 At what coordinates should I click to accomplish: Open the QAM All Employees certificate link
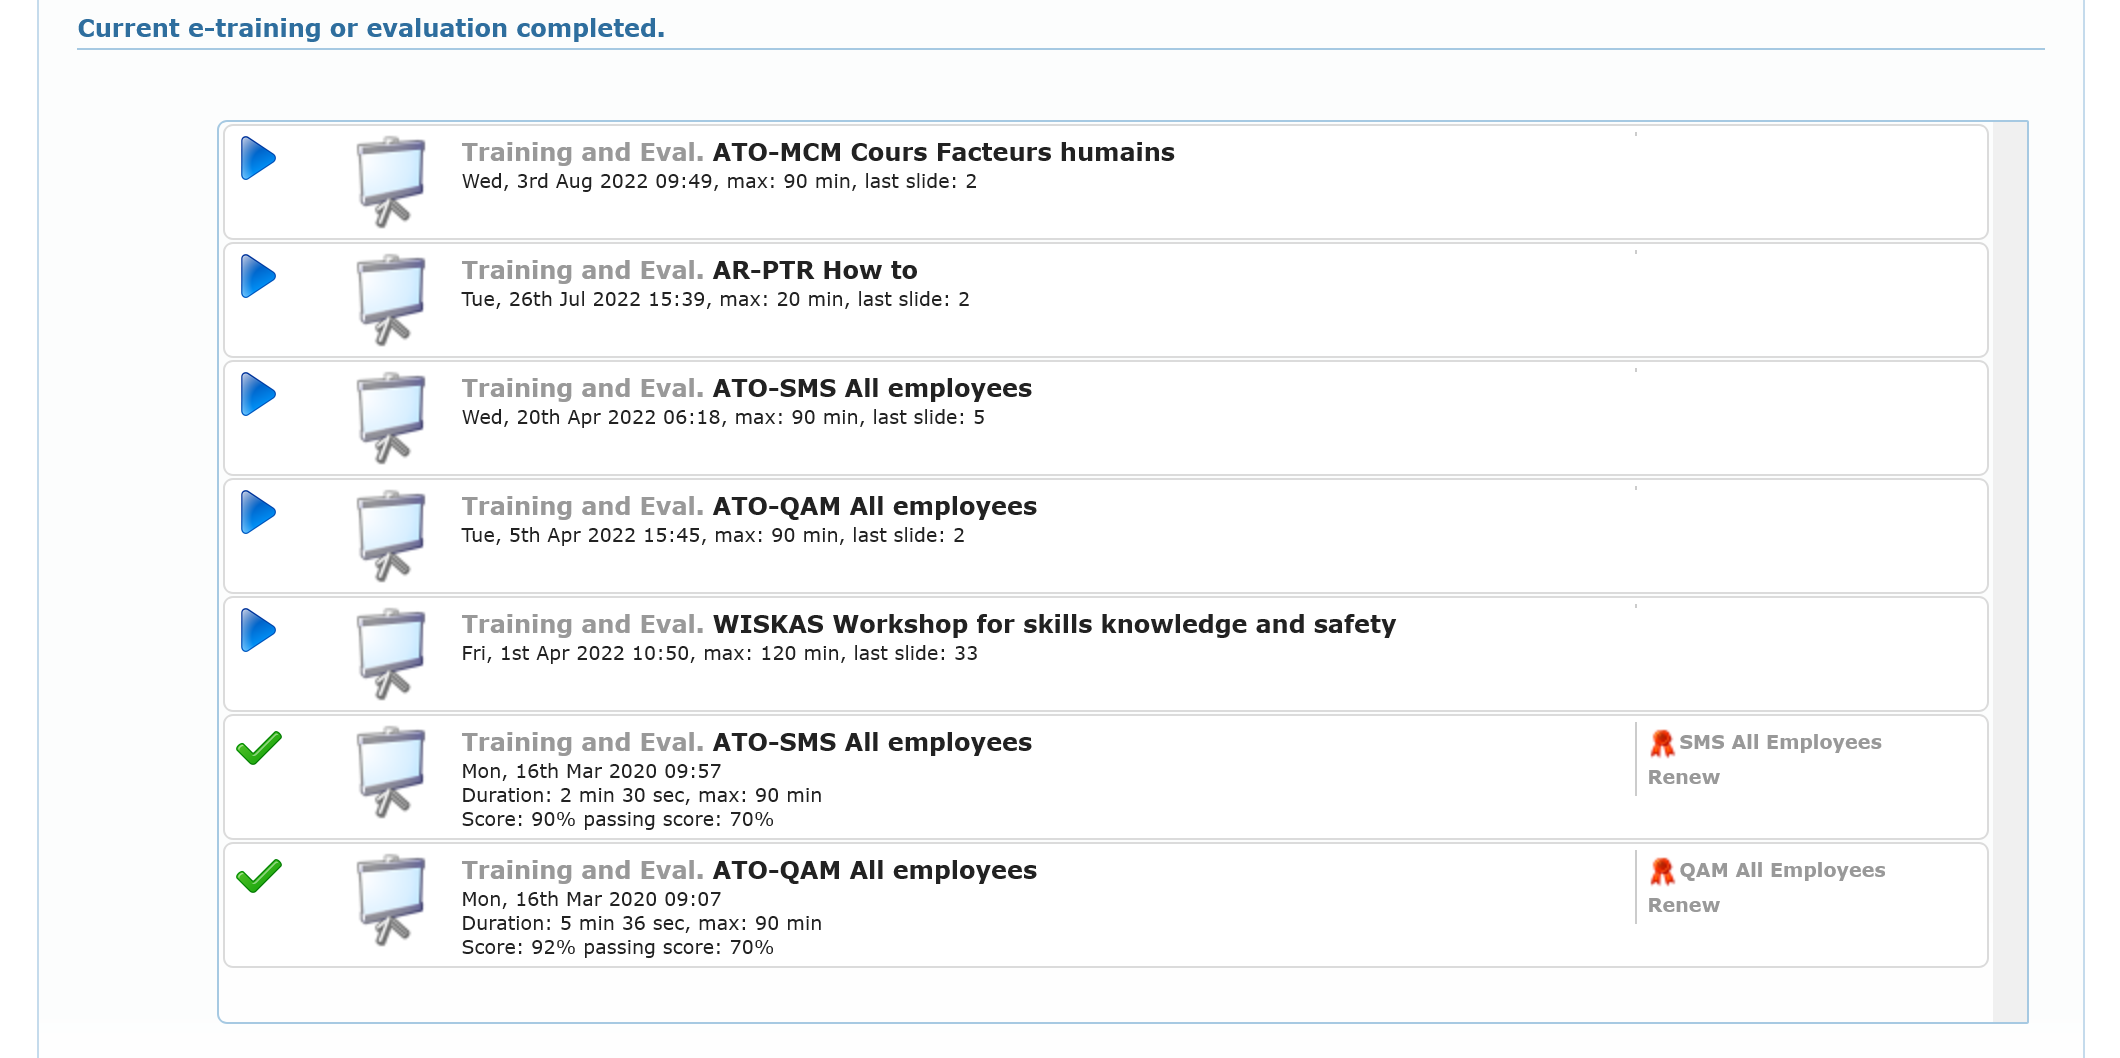(x=1782, y=870)
